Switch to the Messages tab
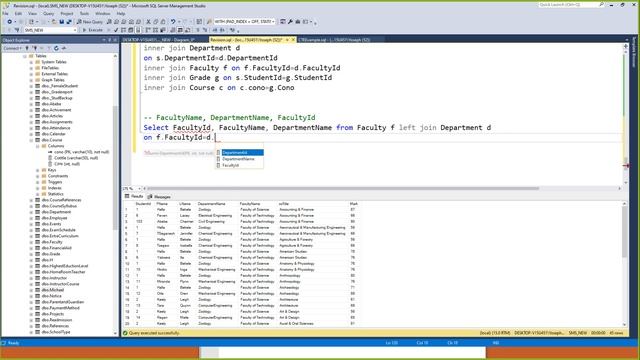This screenshot has width=640, height=360. (x=160, y=197)
